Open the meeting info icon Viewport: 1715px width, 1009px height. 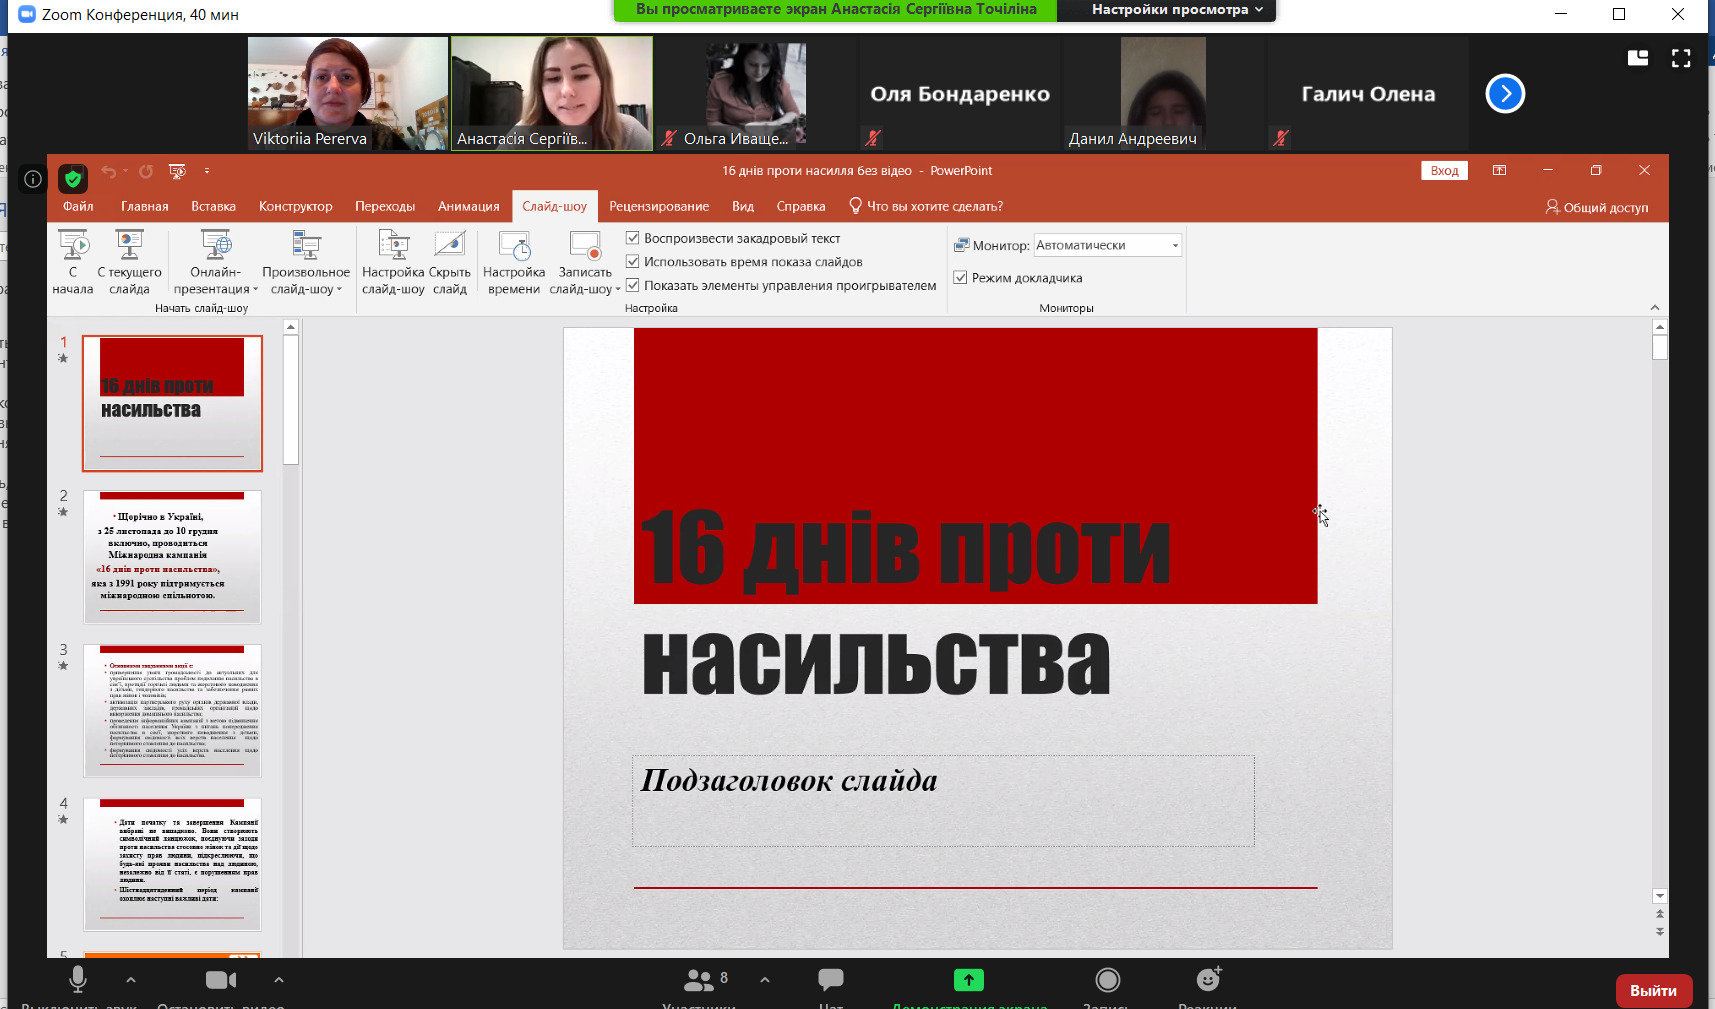point(33,179)
